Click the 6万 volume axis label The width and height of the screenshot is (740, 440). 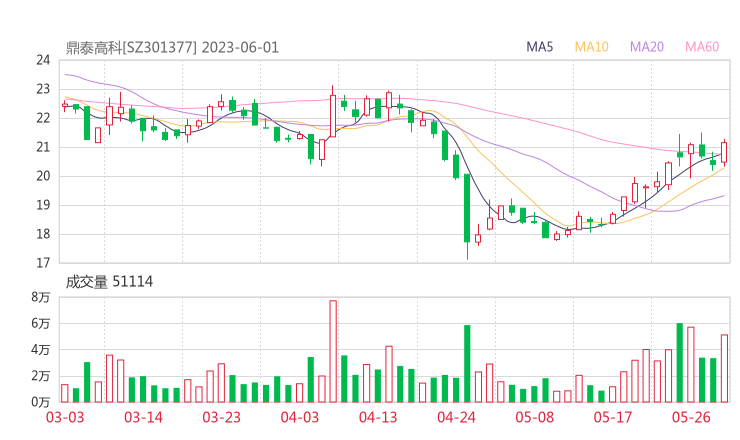tap(41, 324)
